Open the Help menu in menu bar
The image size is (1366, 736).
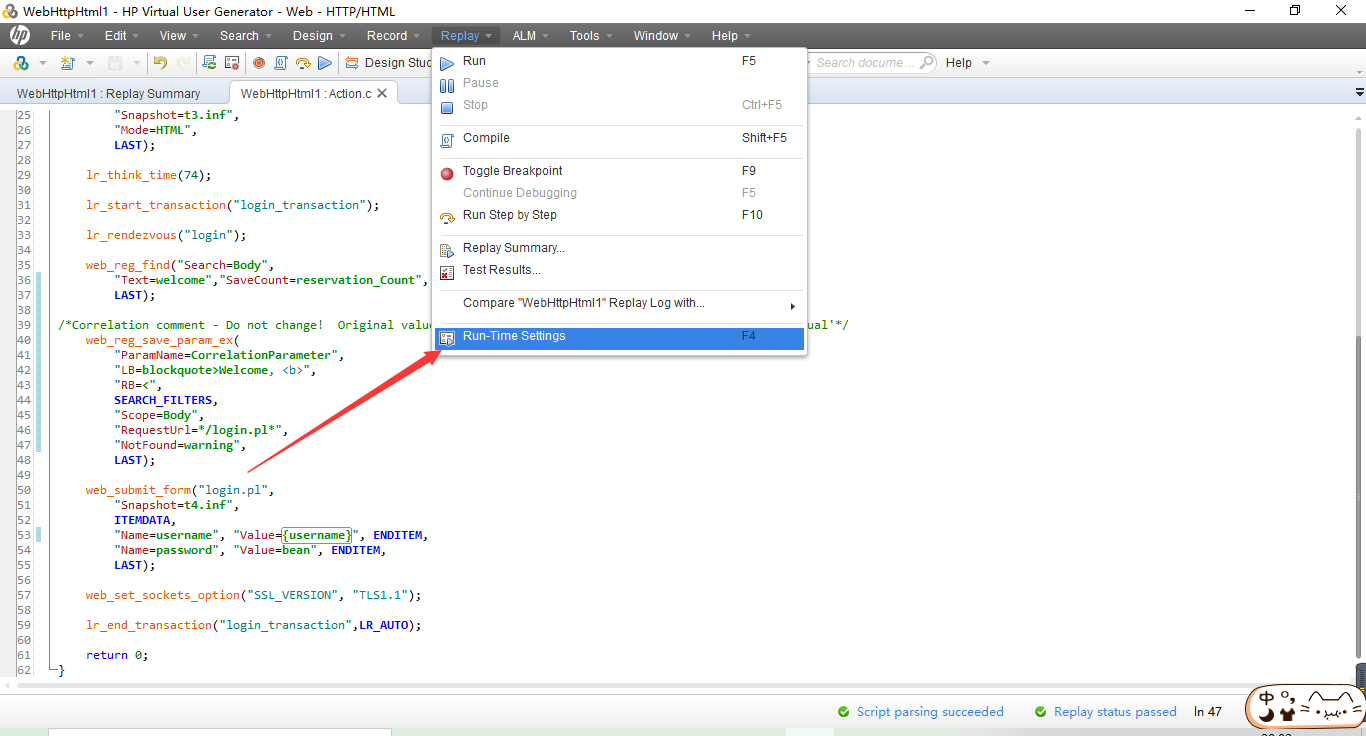(731, 36)
